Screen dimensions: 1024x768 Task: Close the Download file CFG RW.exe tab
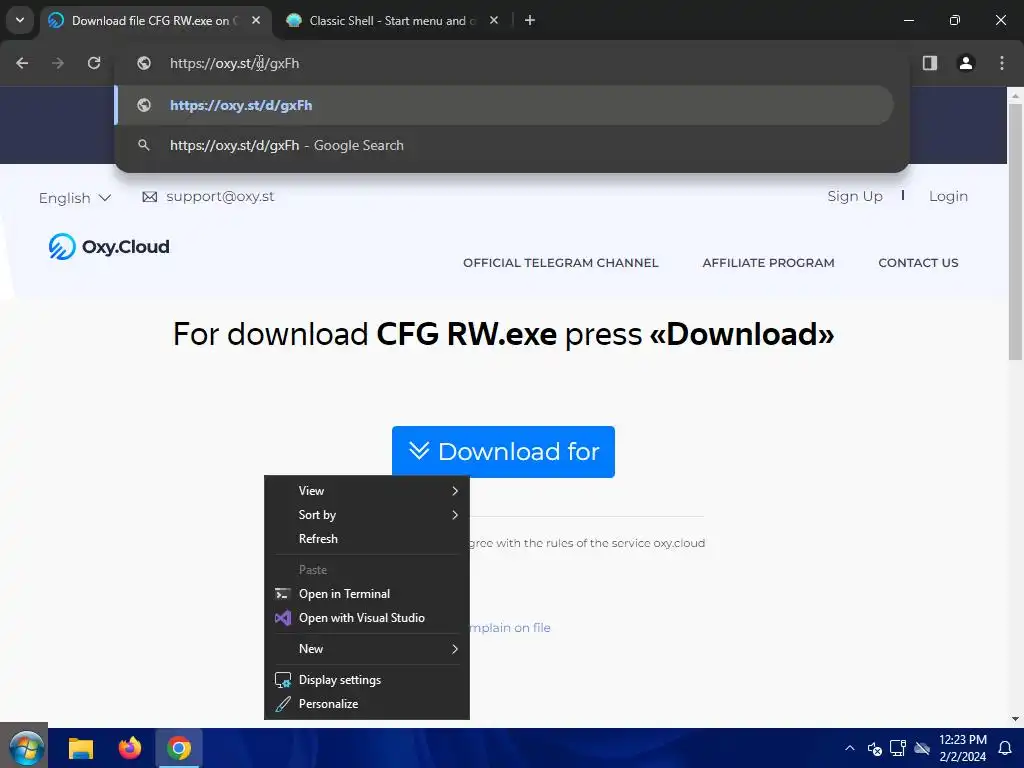coord(256,21)
